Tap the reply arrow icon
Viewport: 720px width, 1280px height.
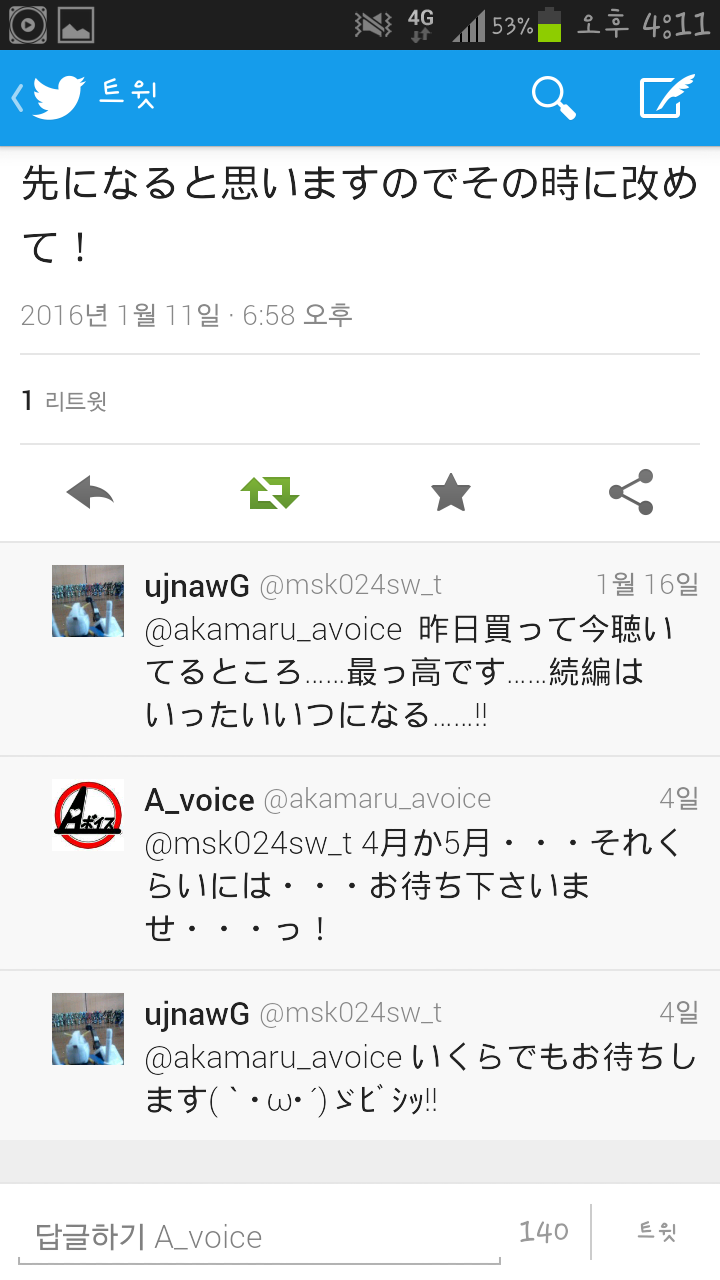click(90, 492)
